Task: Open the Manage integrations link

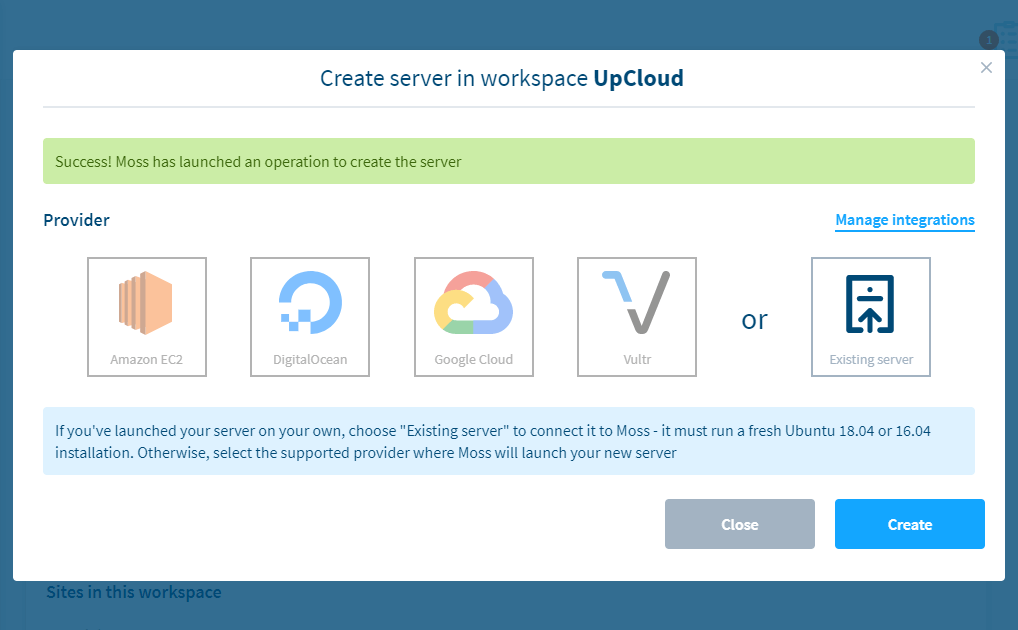Action: click(904, 220)
